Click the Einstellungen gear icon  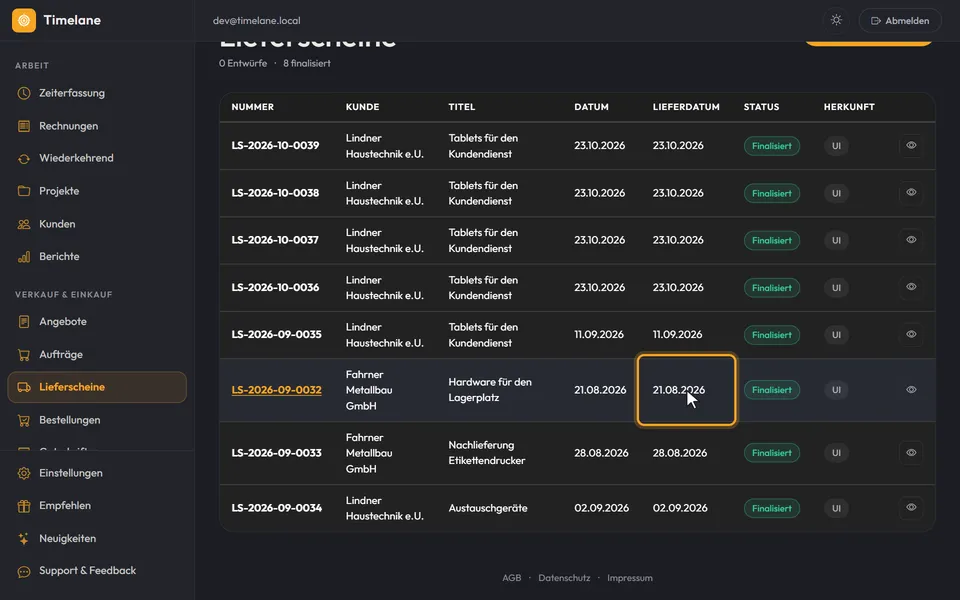(x=24, y=473)
